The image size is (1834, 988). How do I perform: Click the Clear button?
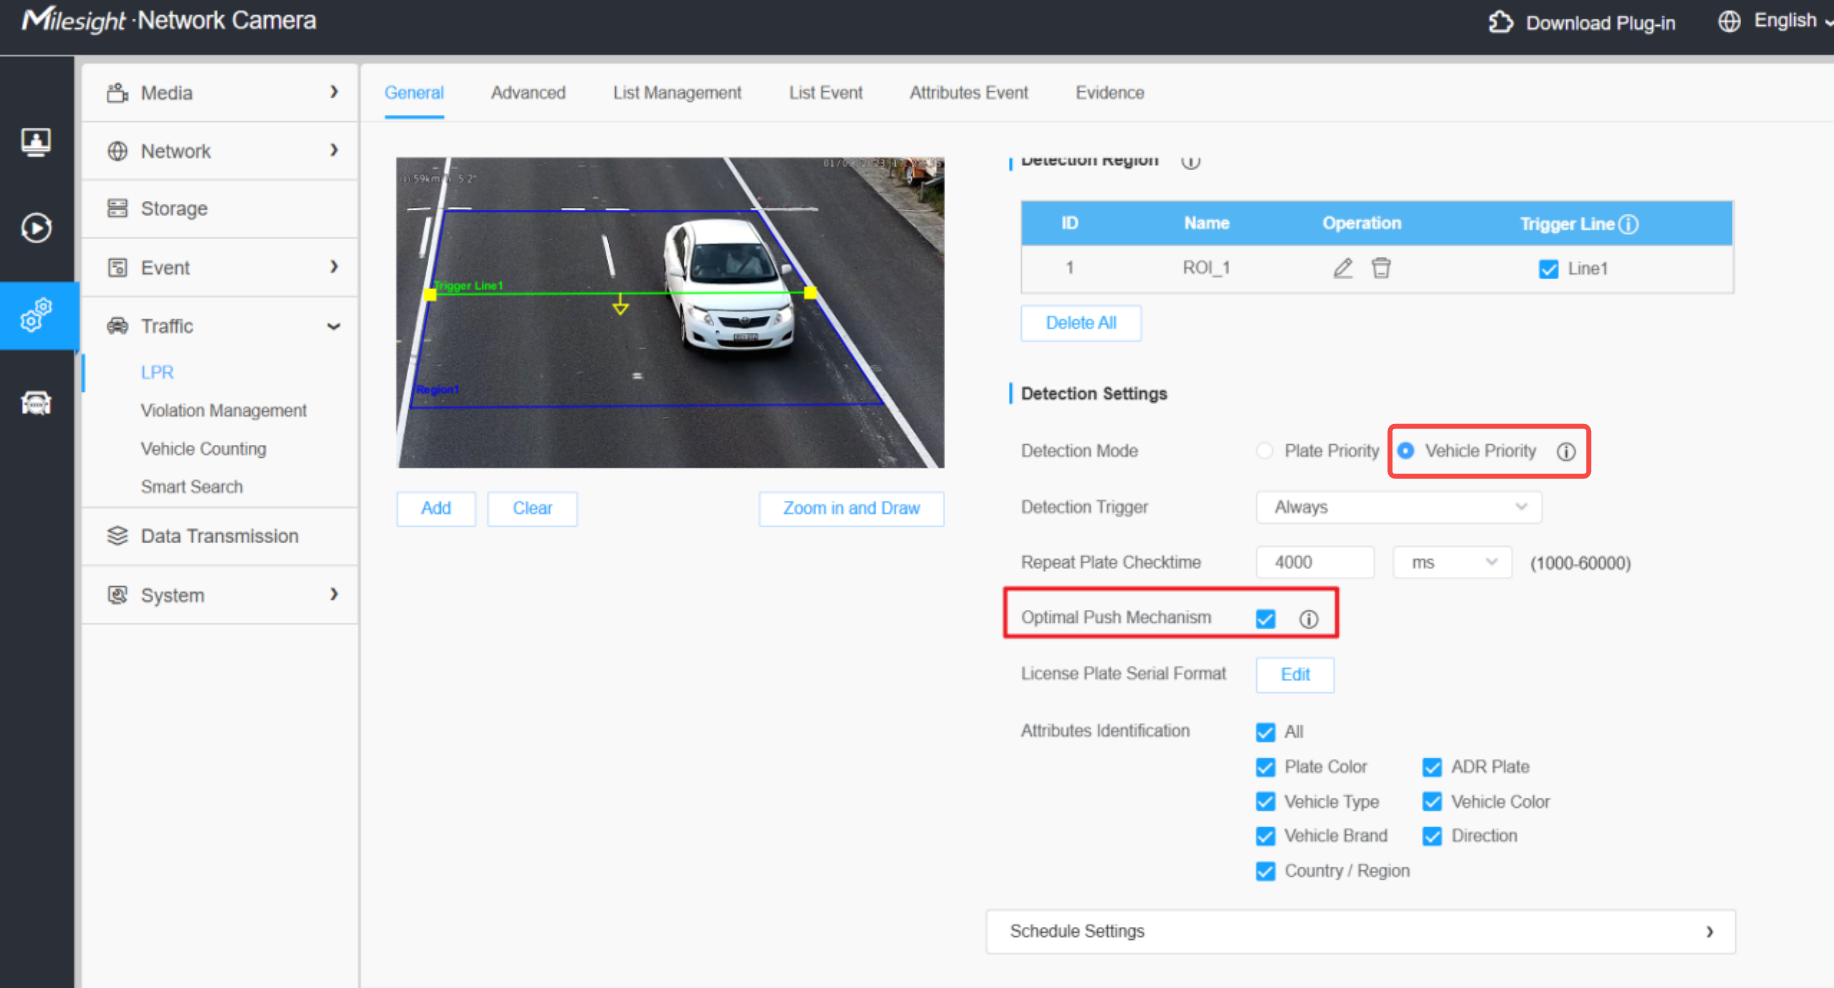pos(532,508)
